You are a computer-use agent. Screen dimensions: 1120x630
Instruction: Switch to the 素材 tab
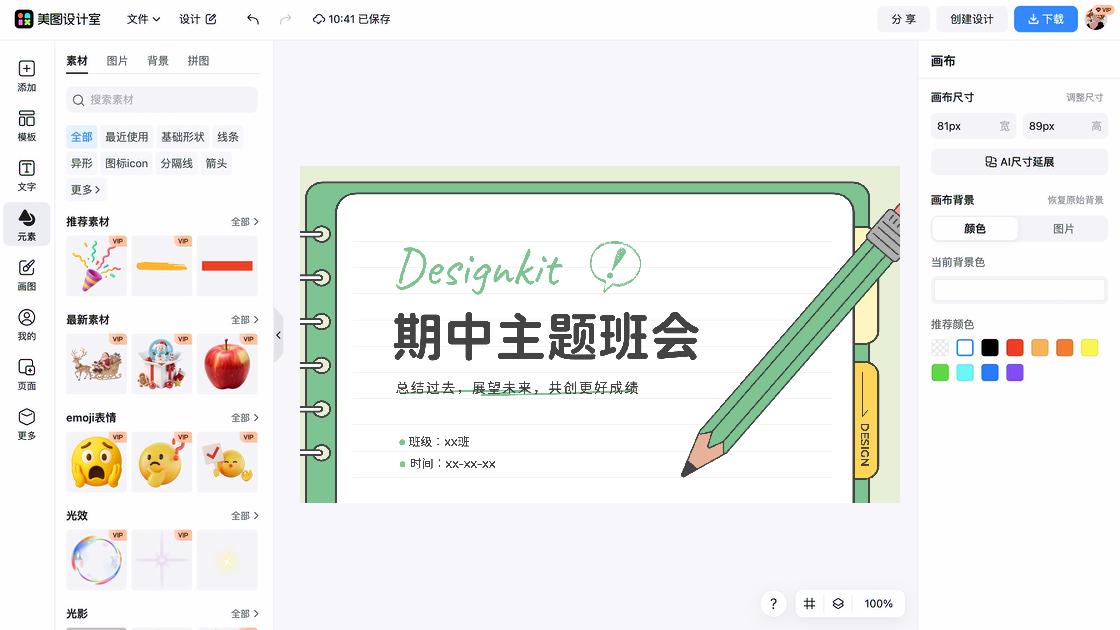(x=76, y=61)
